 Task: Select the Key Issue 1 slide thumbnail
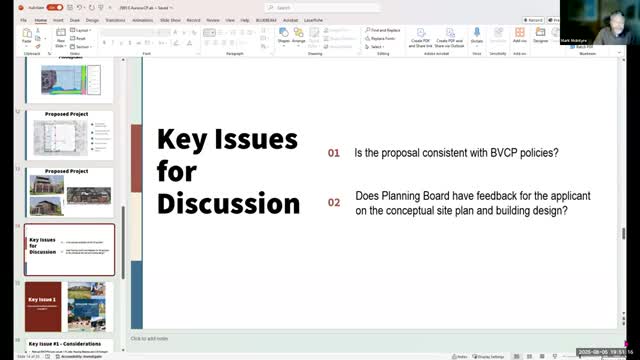coord(69,307)
